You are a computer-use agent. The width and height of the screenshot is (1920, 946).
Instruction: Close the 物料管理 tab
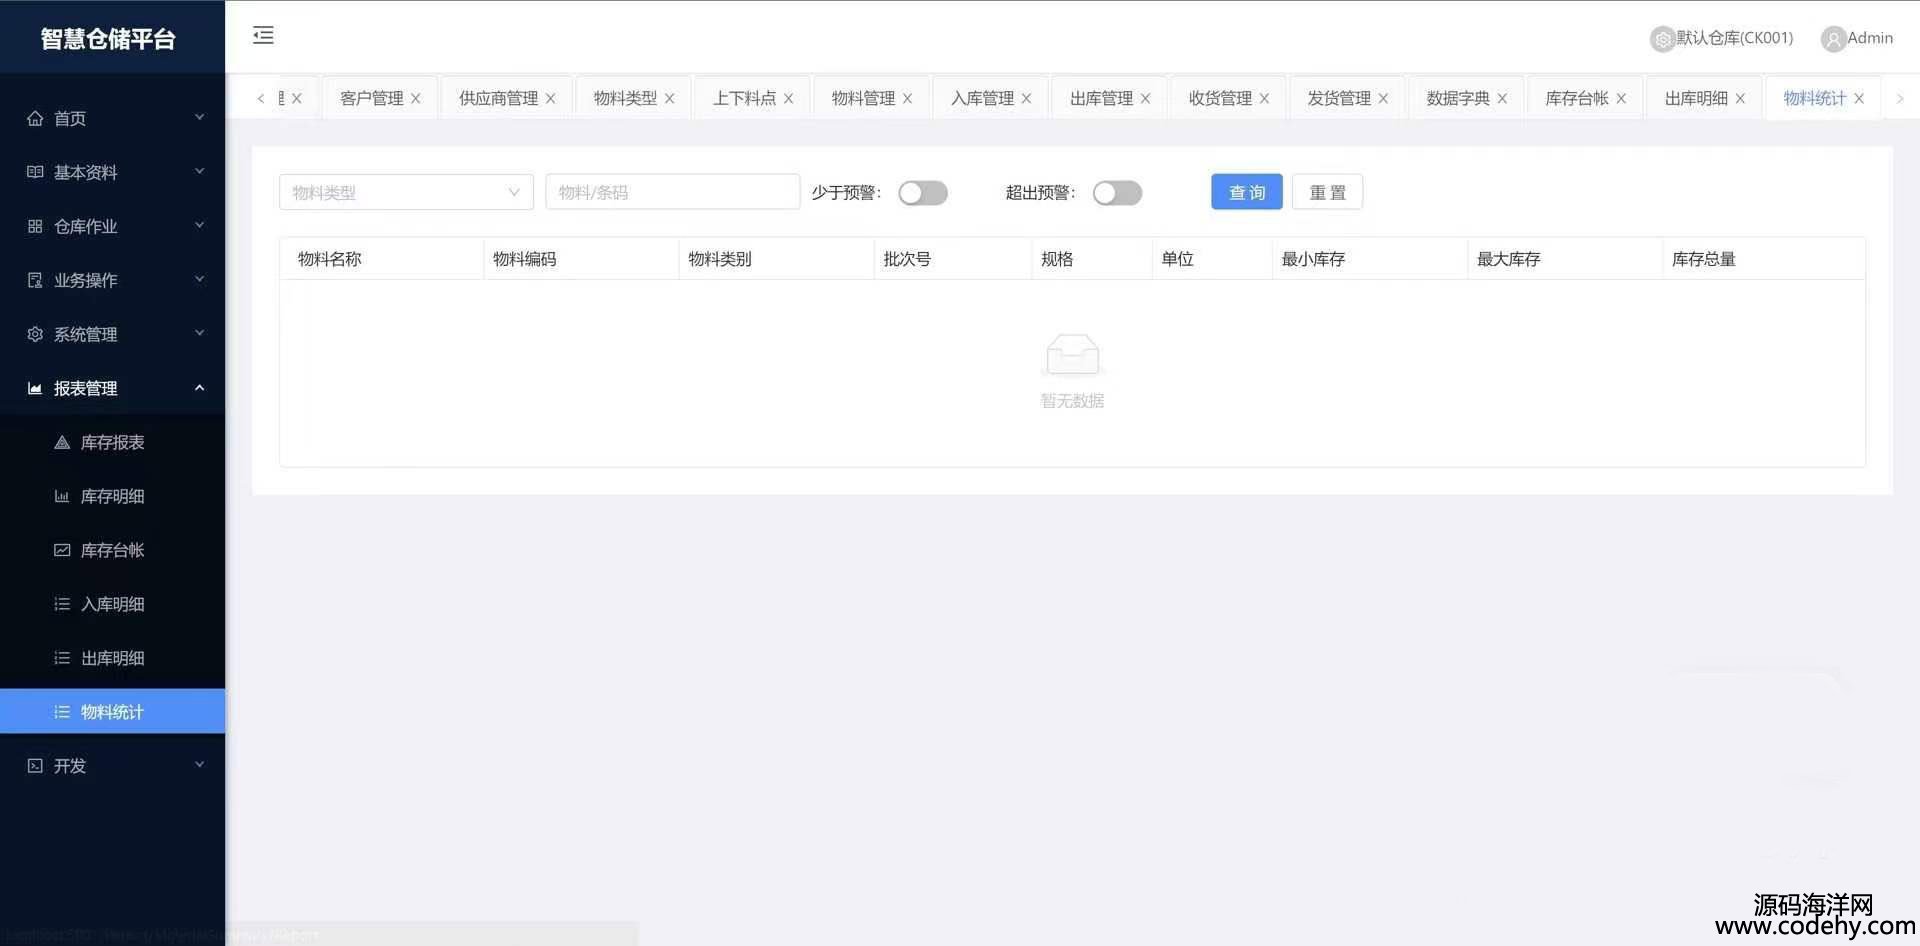[x=908, y=98]
